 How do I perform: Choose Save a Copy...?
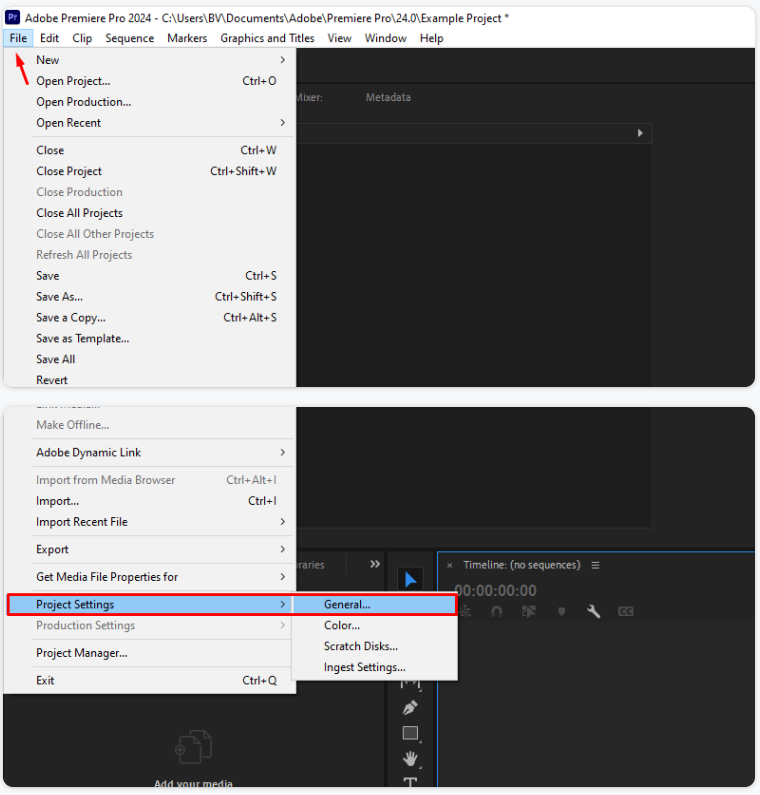(150, 317)
